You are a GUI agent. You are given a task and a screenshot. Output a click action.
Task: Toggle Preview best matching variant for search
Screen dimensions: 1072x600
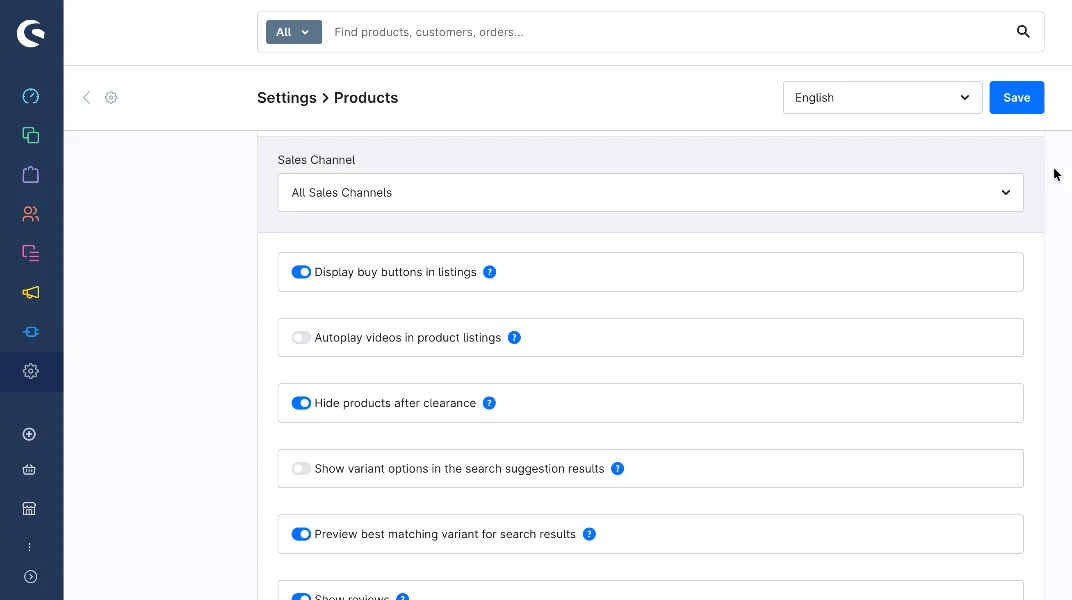coord(301,534)
